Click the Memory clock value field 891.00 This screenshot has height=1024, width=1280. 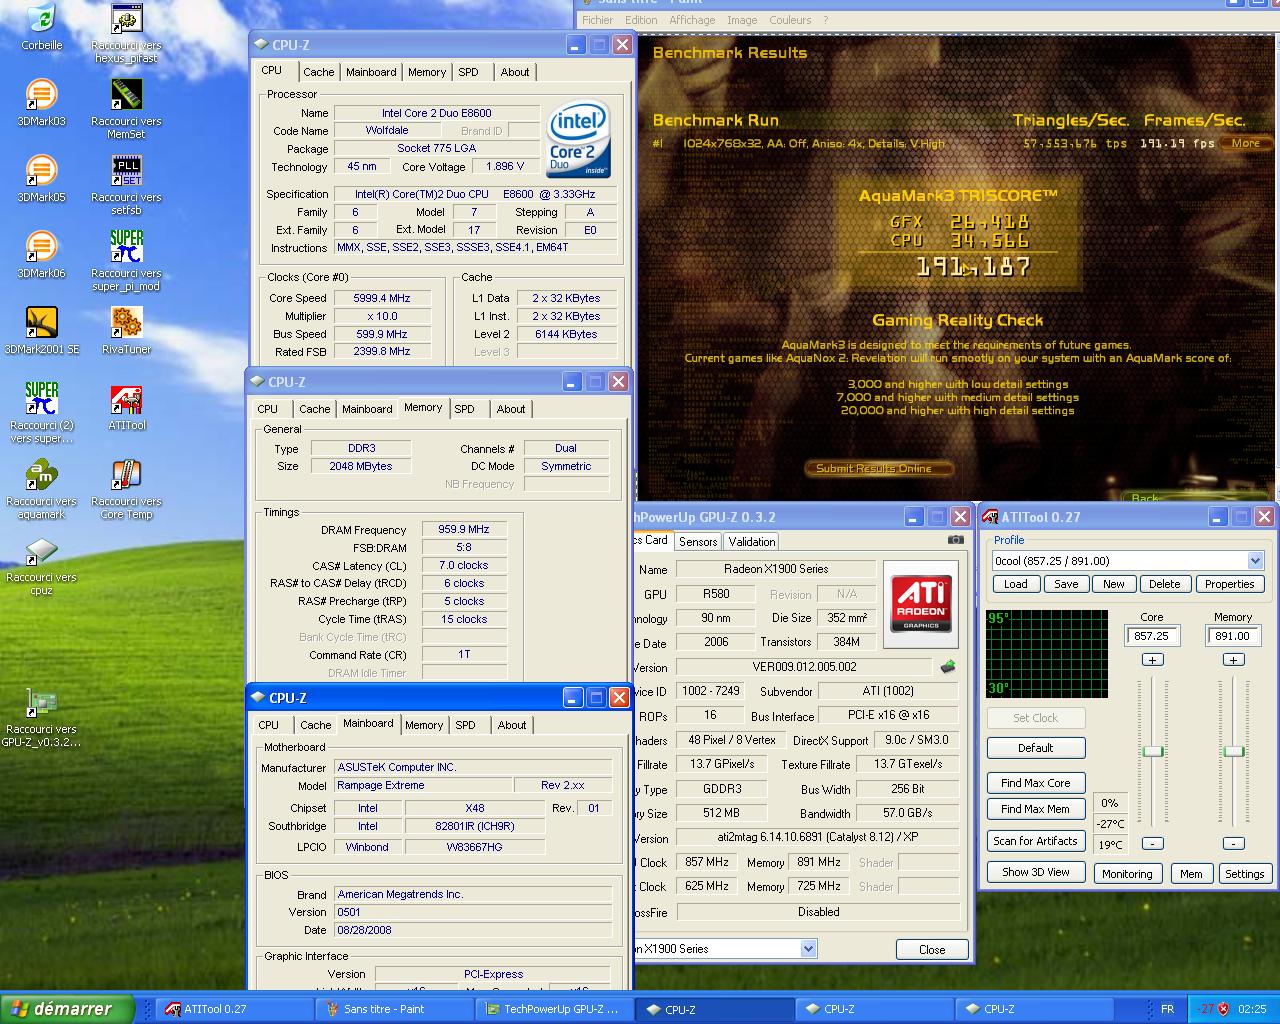pos(1233,636)
